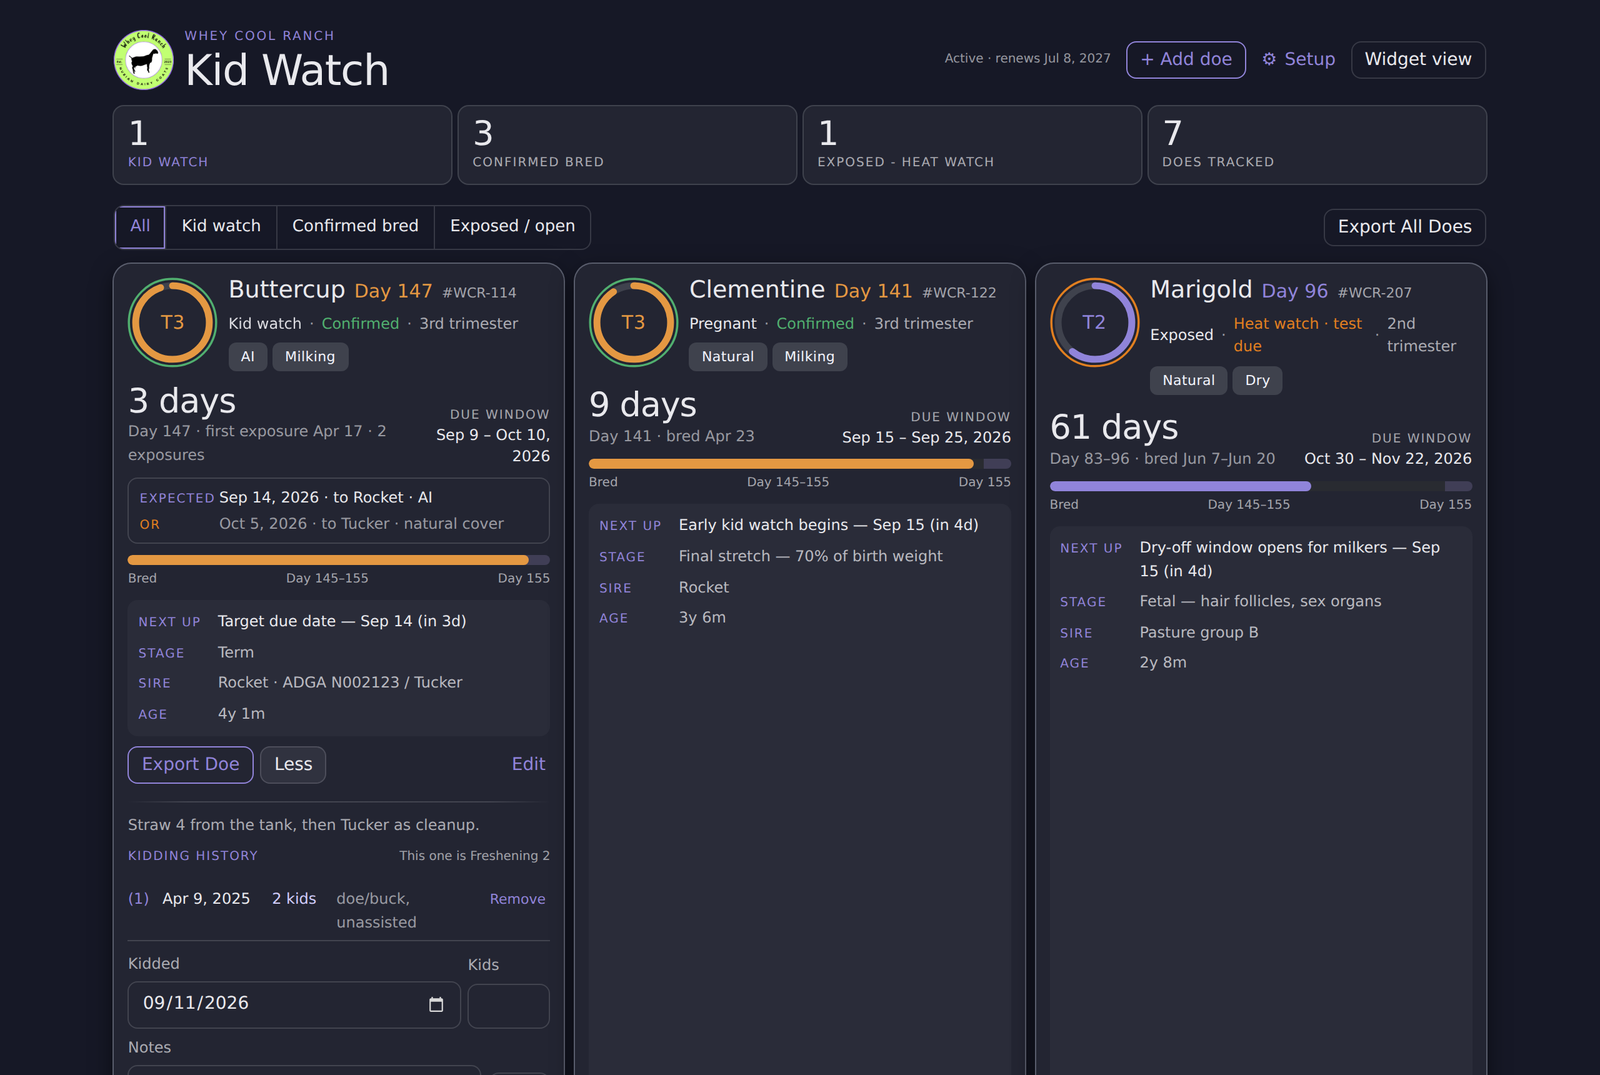This screenshot has width=1600, height=1075.
Task: Click Clementine's T3 trimester ring
Action: point(633,322)
